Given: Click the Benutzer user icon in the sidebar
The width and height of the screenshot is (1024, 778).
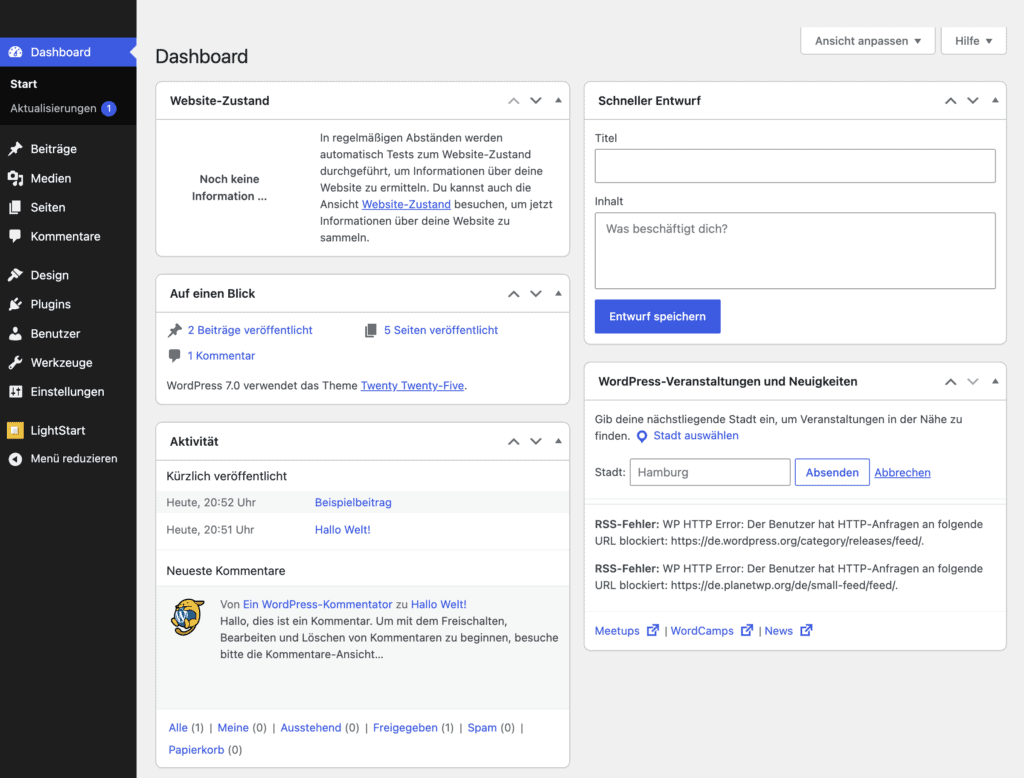Looking at the screenshot, I should [x=15, y=334].
